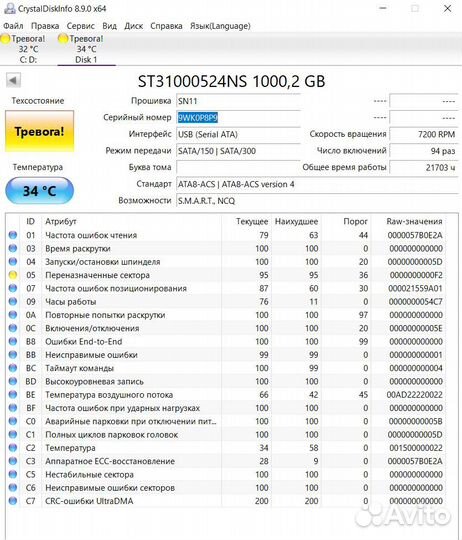Screen dimensions: 462x540
Task: Open the Файл menu
Action: pyautogui.click(x=13, y=26)
